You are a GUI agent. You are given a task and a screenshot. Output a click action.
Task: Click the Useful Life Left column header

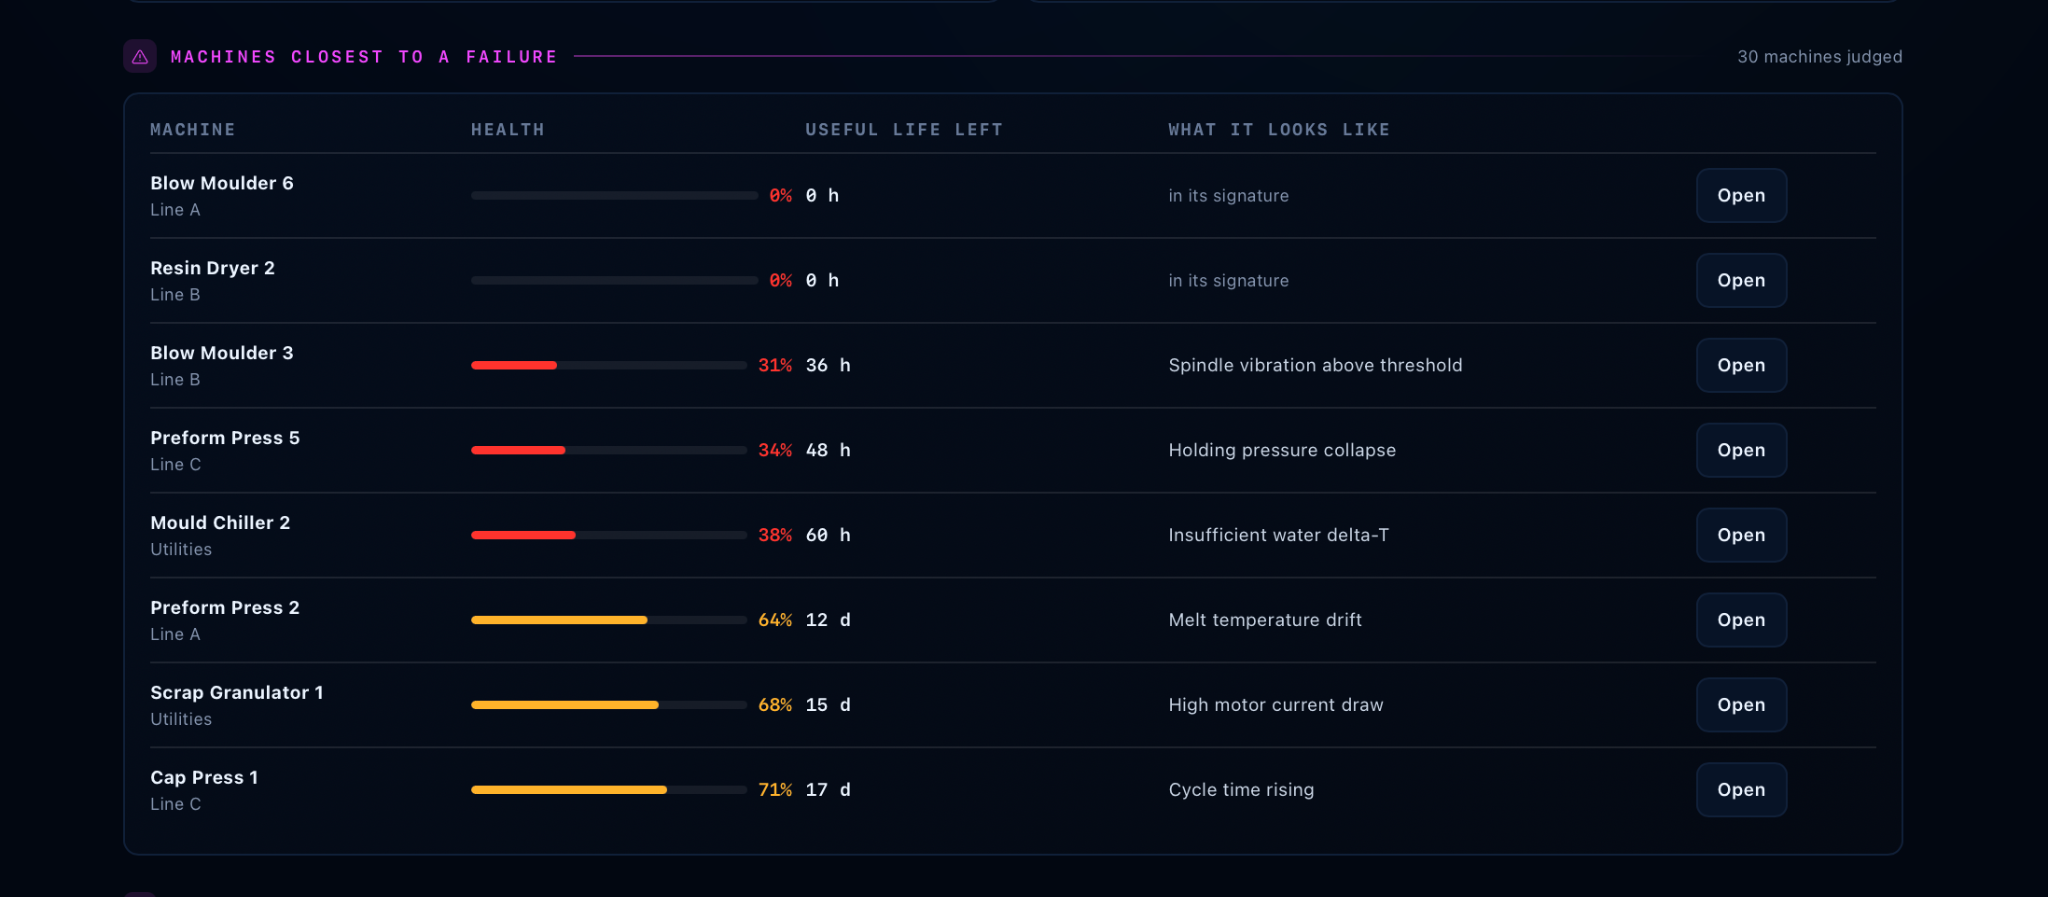(904, 130)
